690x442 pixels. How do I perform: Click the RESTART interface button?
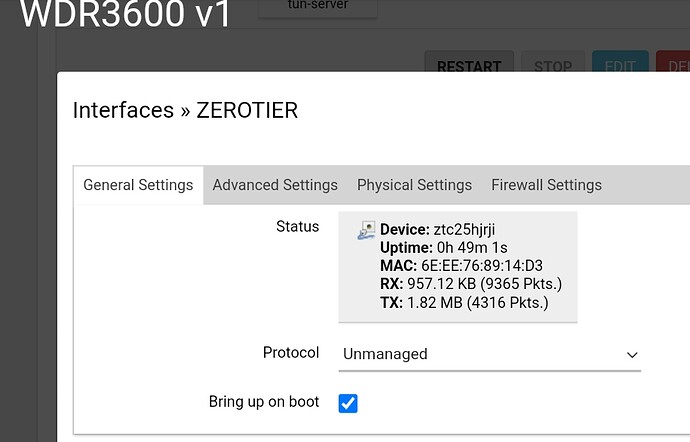[x=469, y=62]
